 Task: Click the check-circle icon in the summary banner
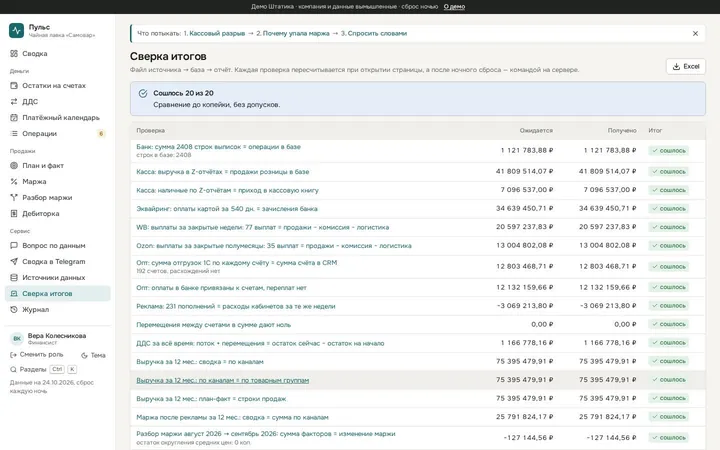(x=143, y=93)
